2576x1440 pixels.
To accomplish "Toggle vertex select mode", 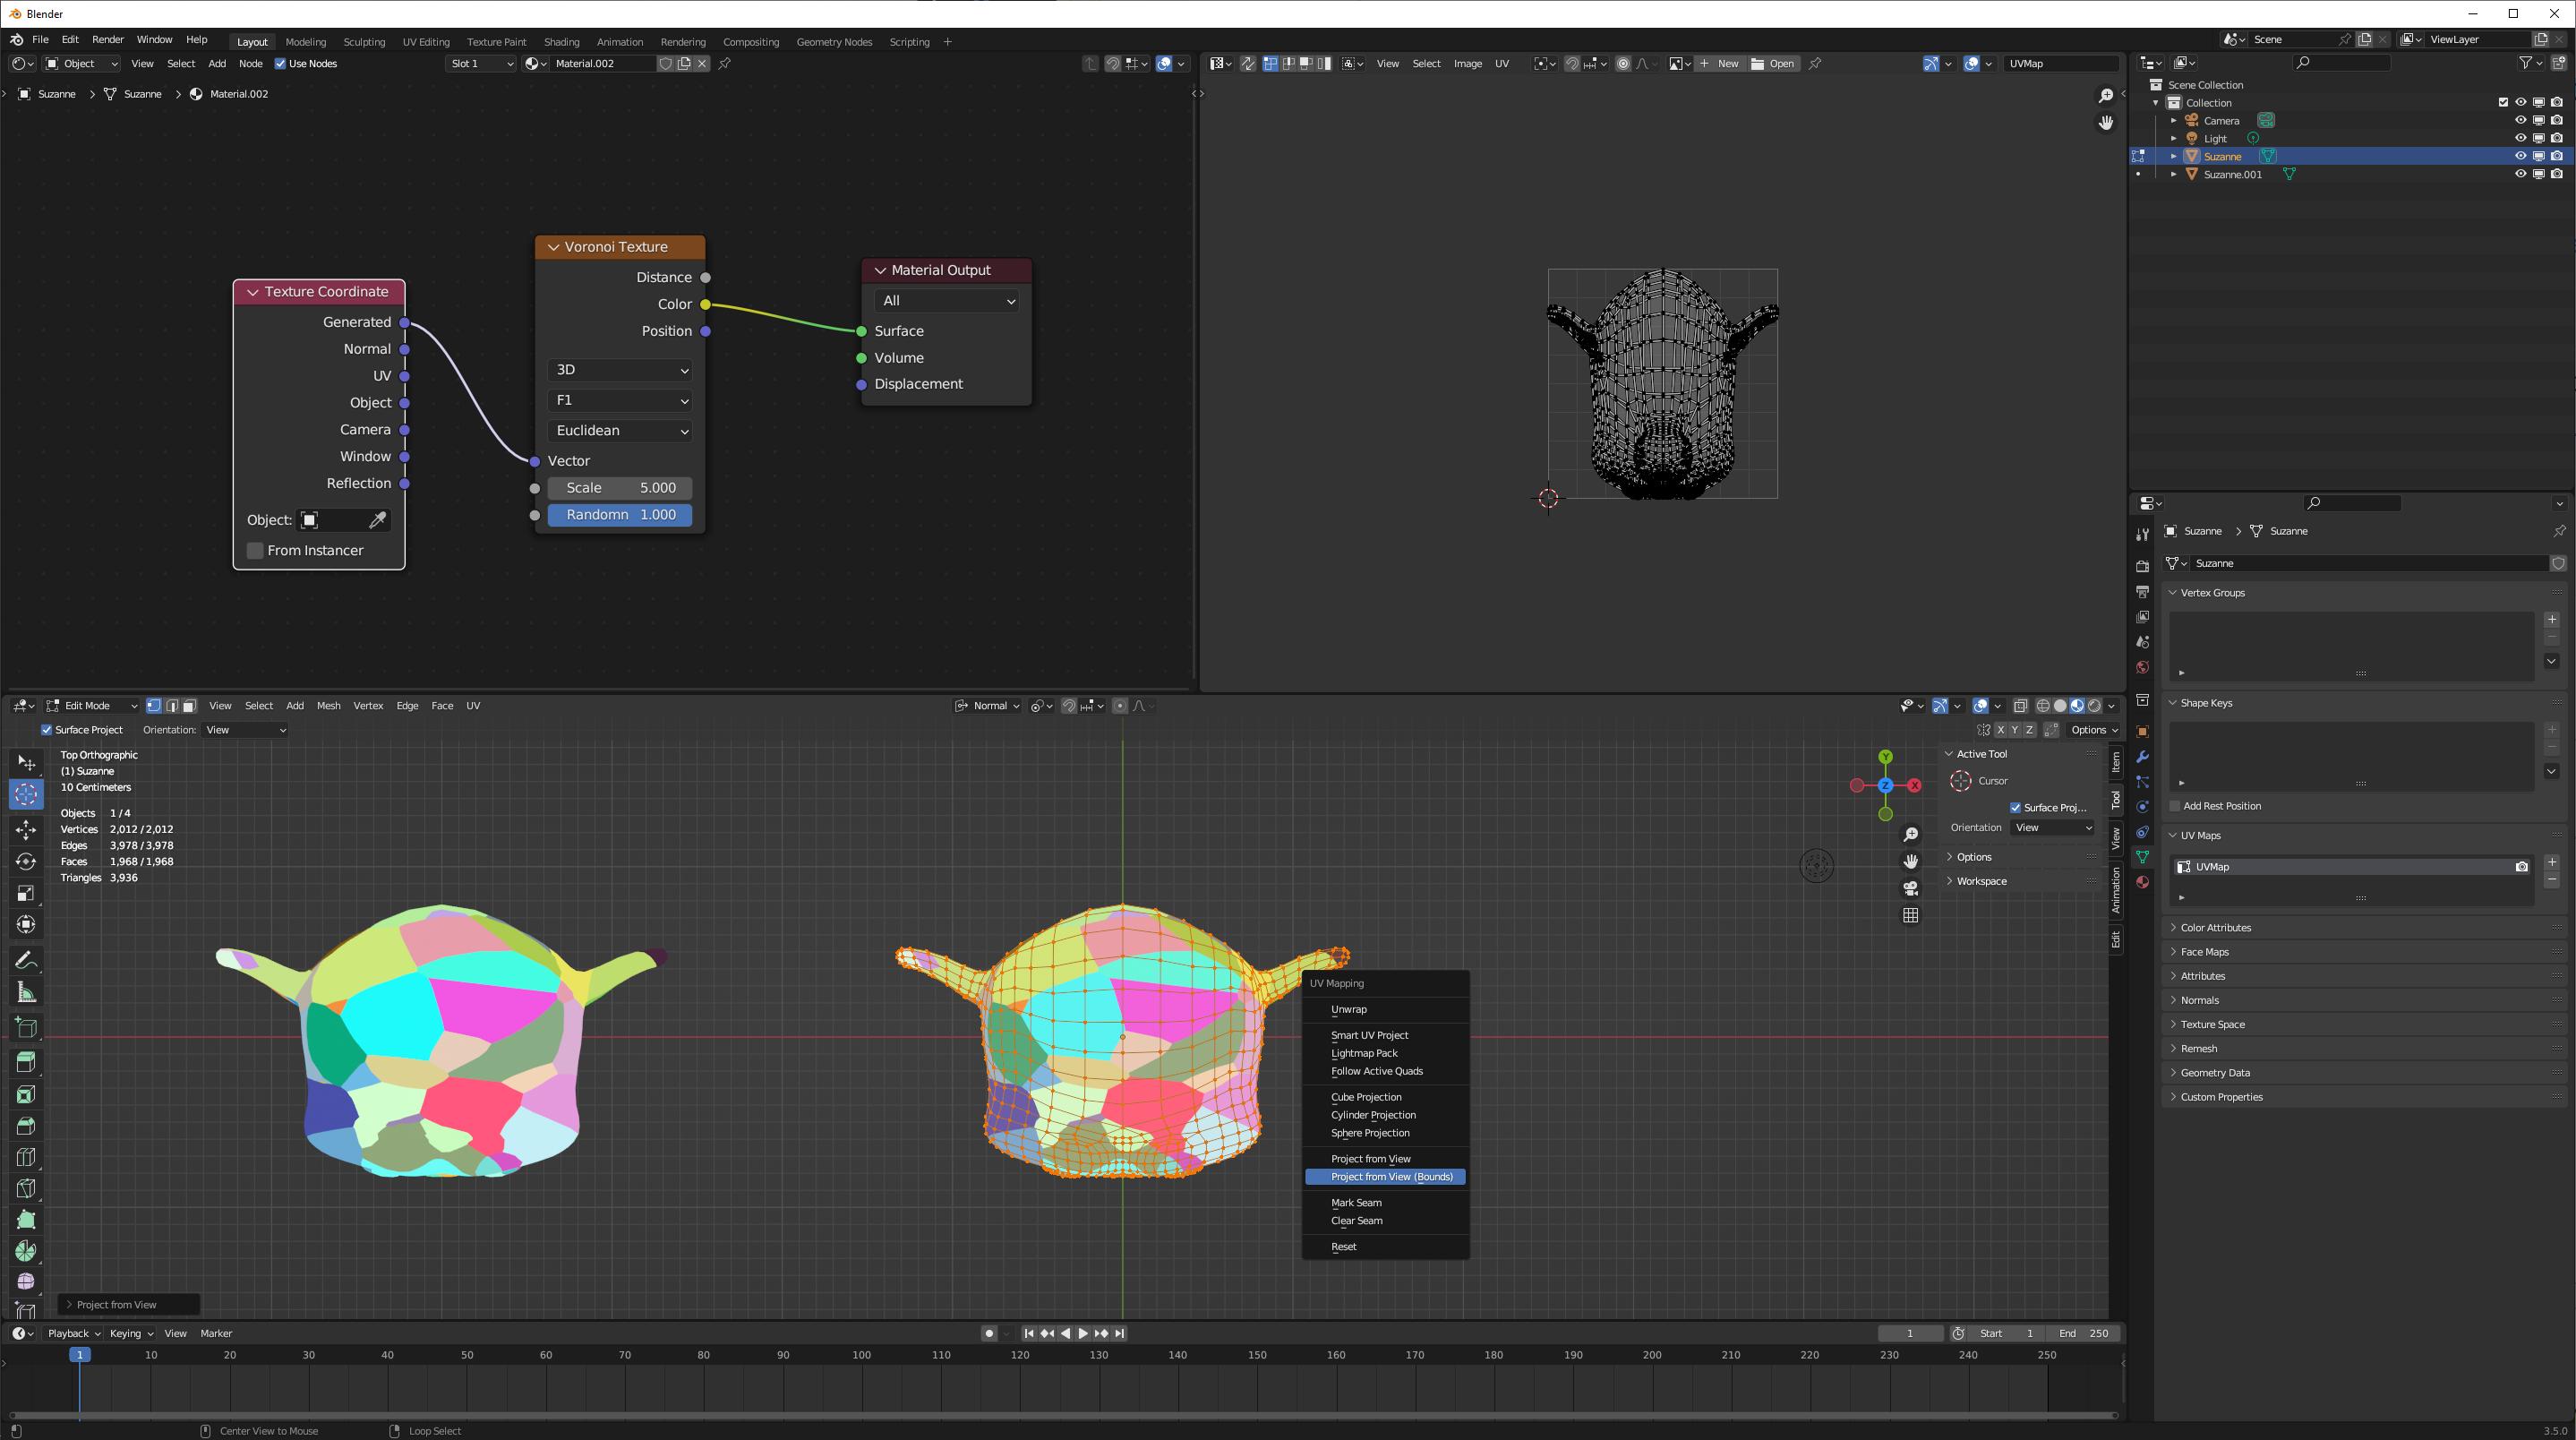I will 153,706.
